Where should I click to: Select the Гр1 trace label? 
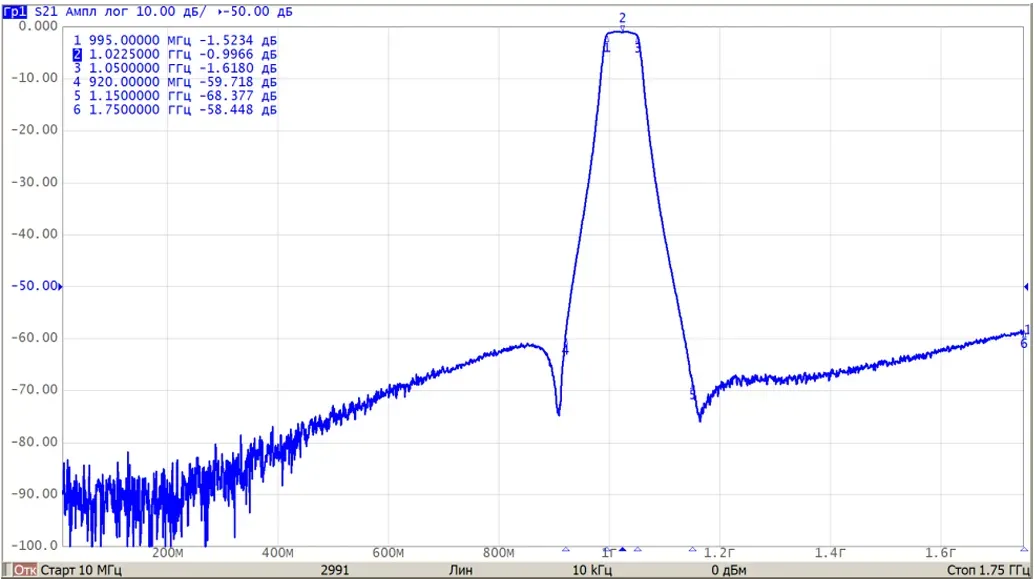pos(15,11)
